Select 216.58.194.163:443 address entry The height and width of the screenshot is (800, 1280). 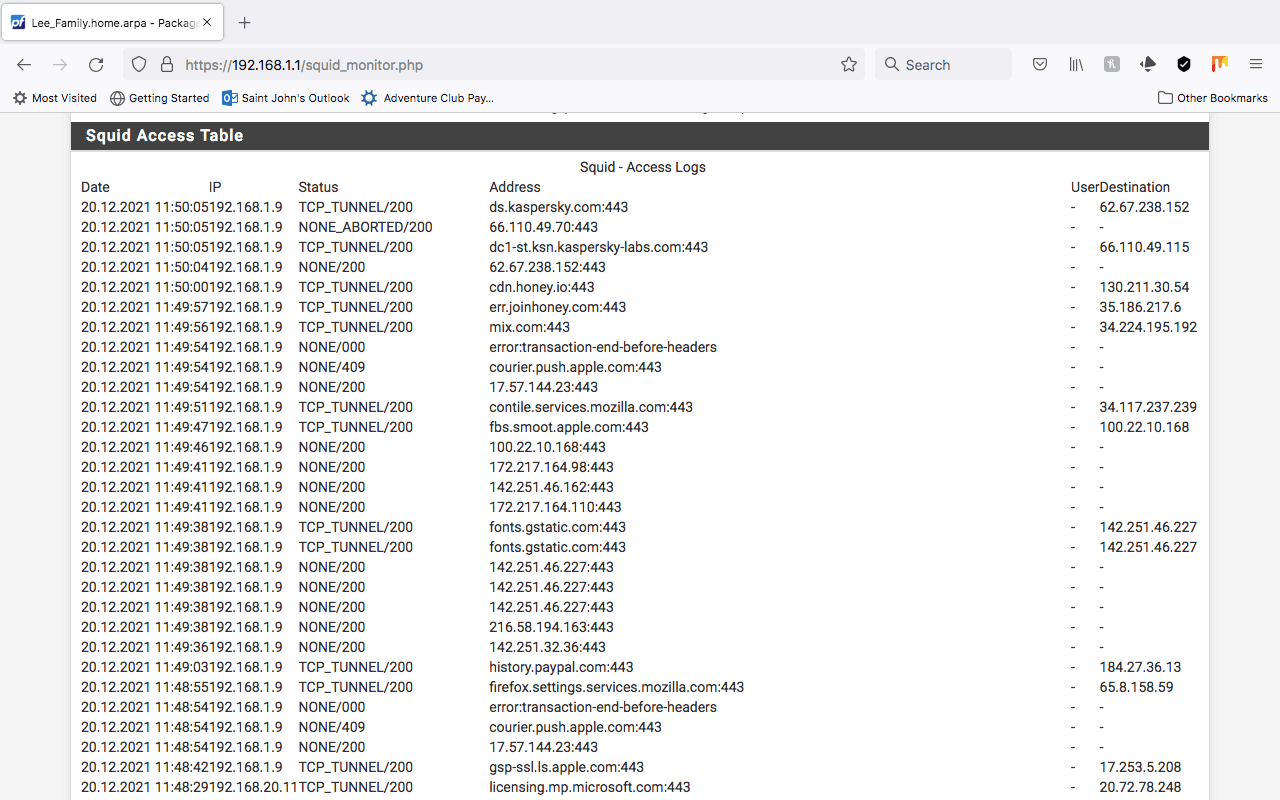[552, 627]
